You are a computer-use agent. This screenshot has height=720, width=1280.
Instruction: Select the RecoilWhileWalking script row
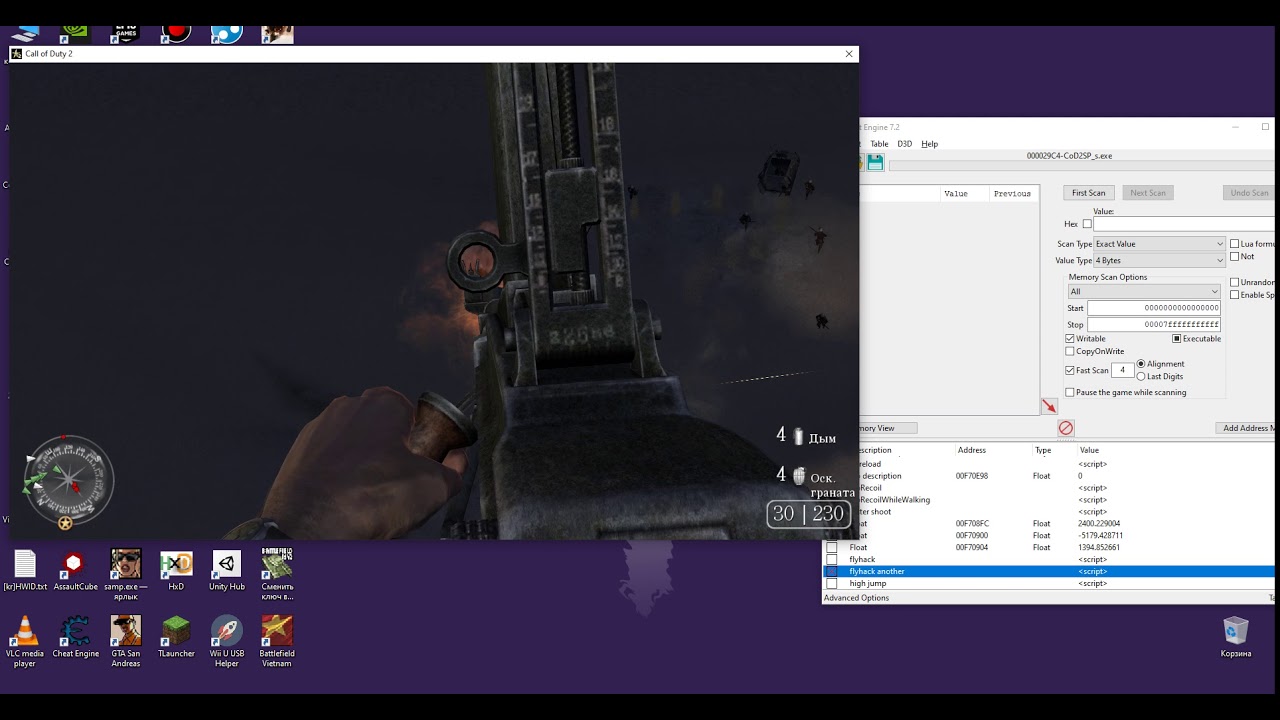tap(1049, 500)
